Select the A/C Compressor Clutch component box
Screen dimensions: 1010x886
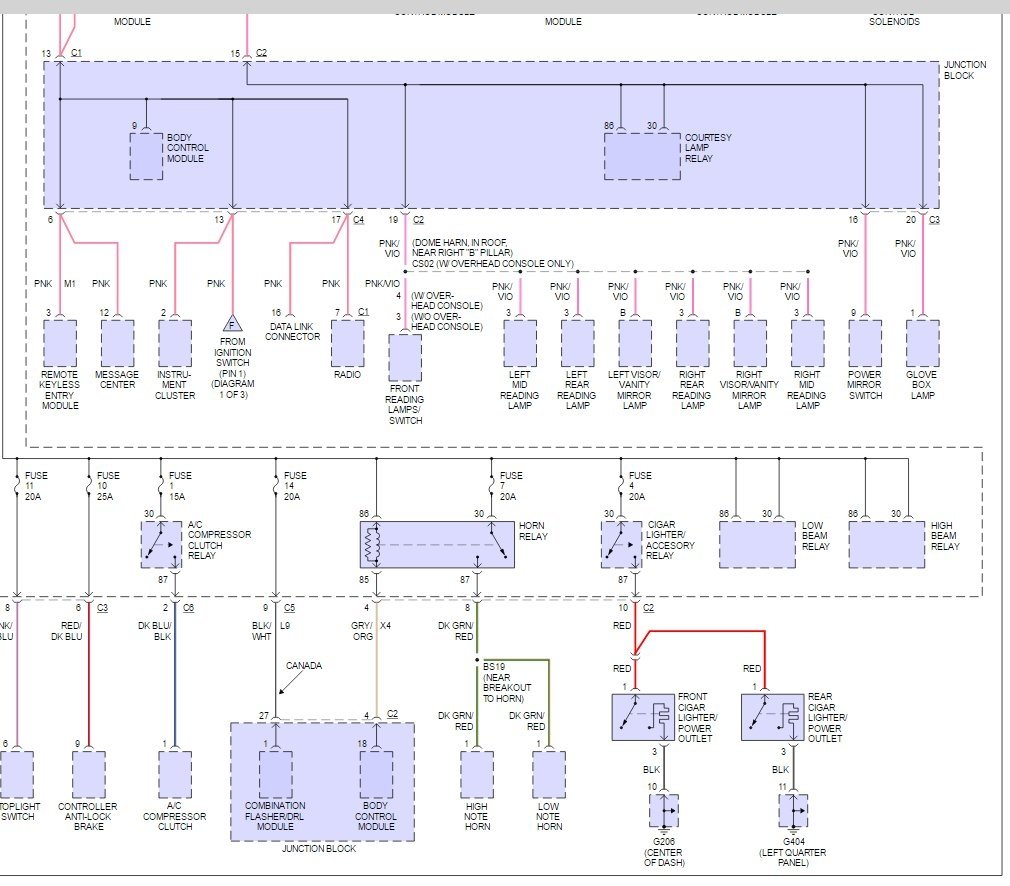175,774
